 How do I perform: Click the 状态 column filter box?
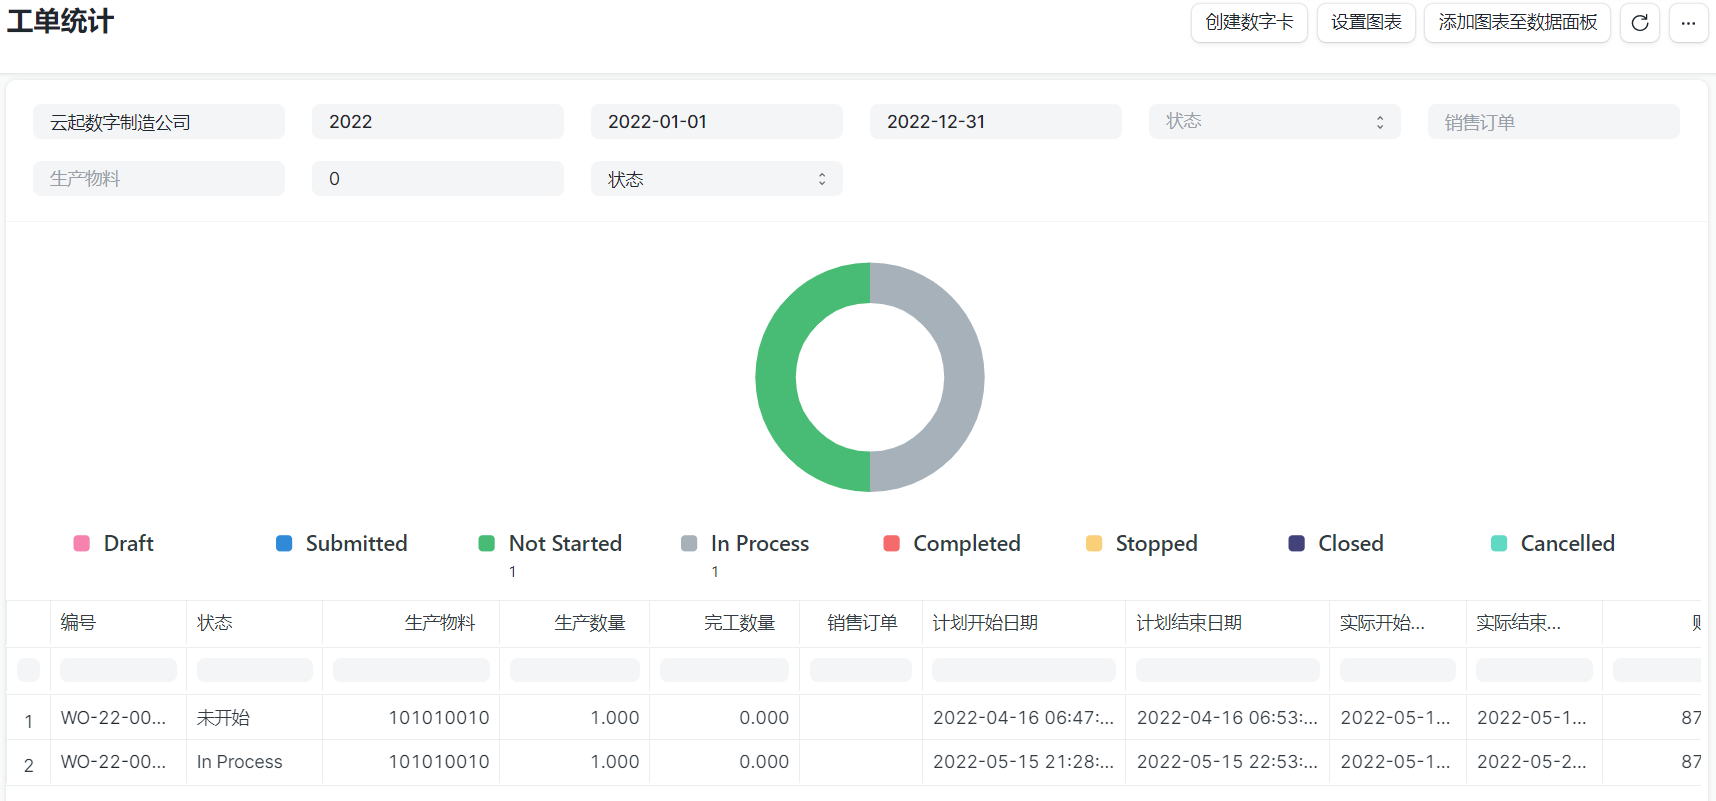[x=254, y=670]
